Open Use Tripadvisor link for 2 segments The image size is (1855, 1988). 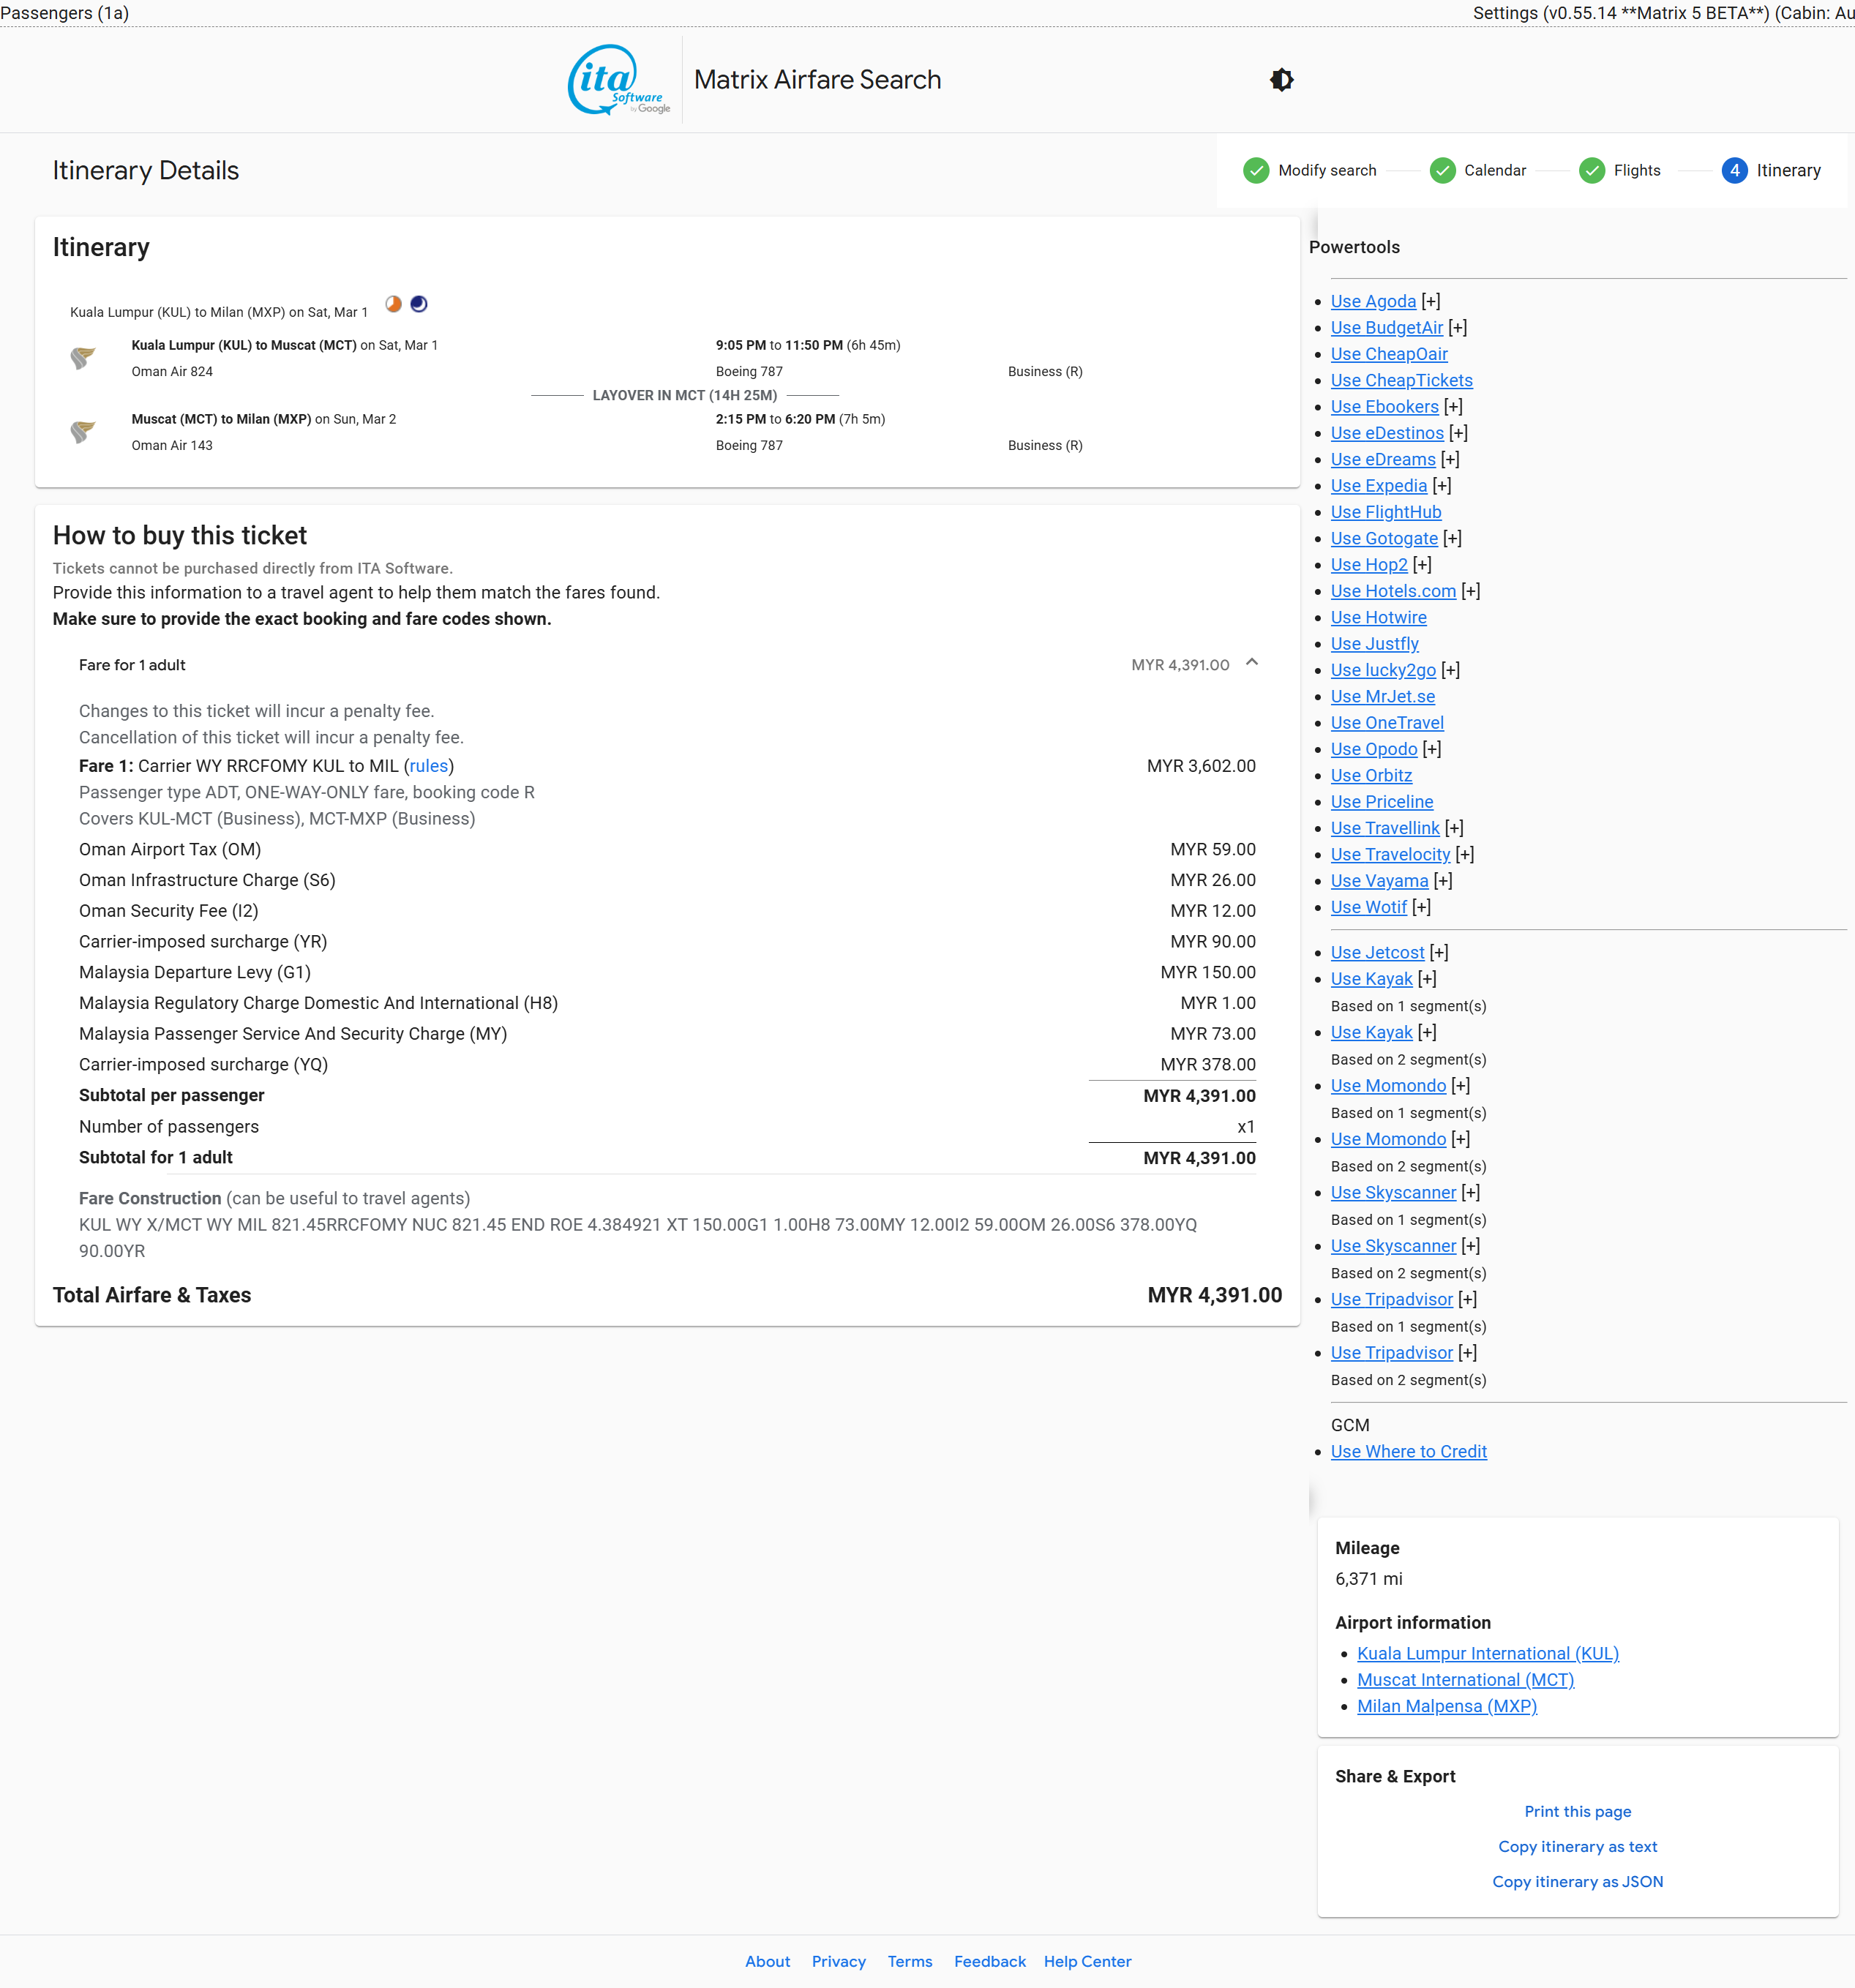1391,1353
